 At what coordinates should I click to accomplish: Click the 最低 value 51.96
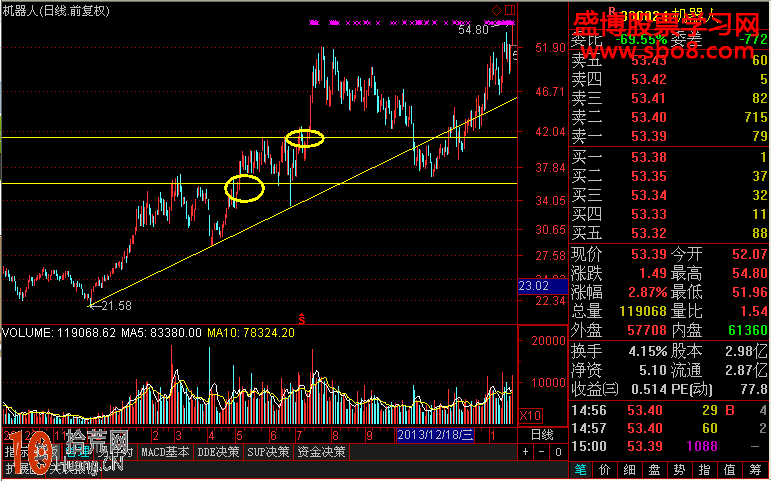coord(750,292)
